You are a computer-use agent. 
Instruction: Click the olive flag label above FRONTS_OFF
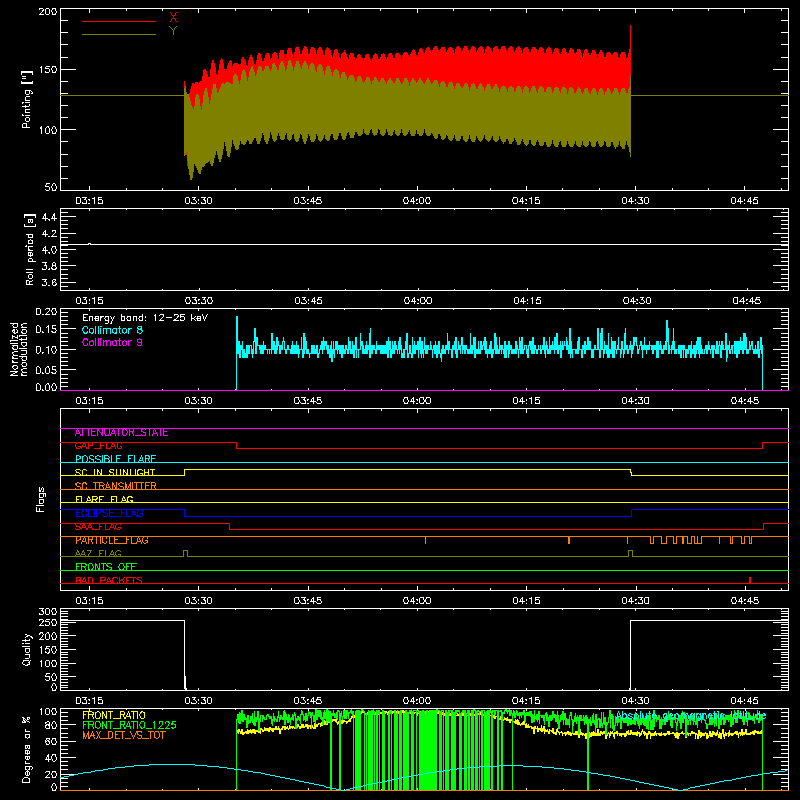pos(98,553)
